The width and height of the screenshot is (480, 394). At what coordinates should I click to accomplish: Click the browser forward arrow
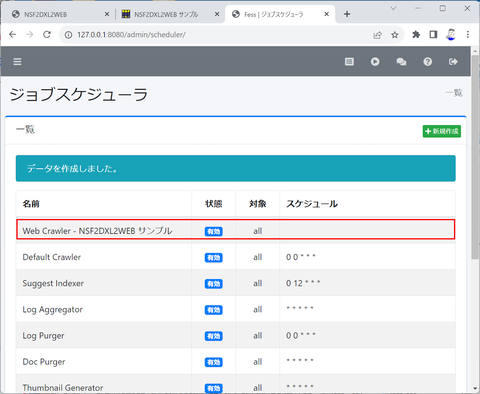point(30,34)
